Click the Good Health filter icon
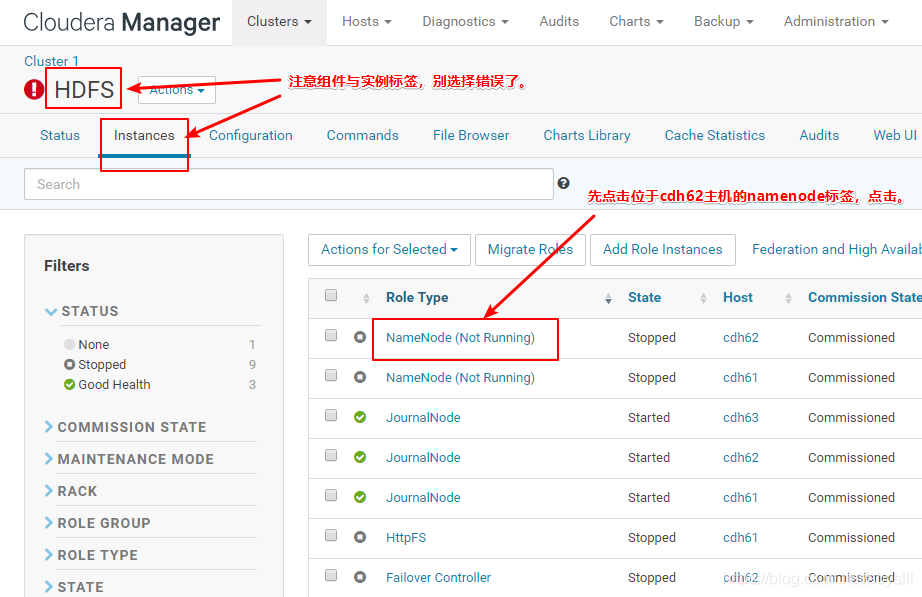 [x=69, y=385]
